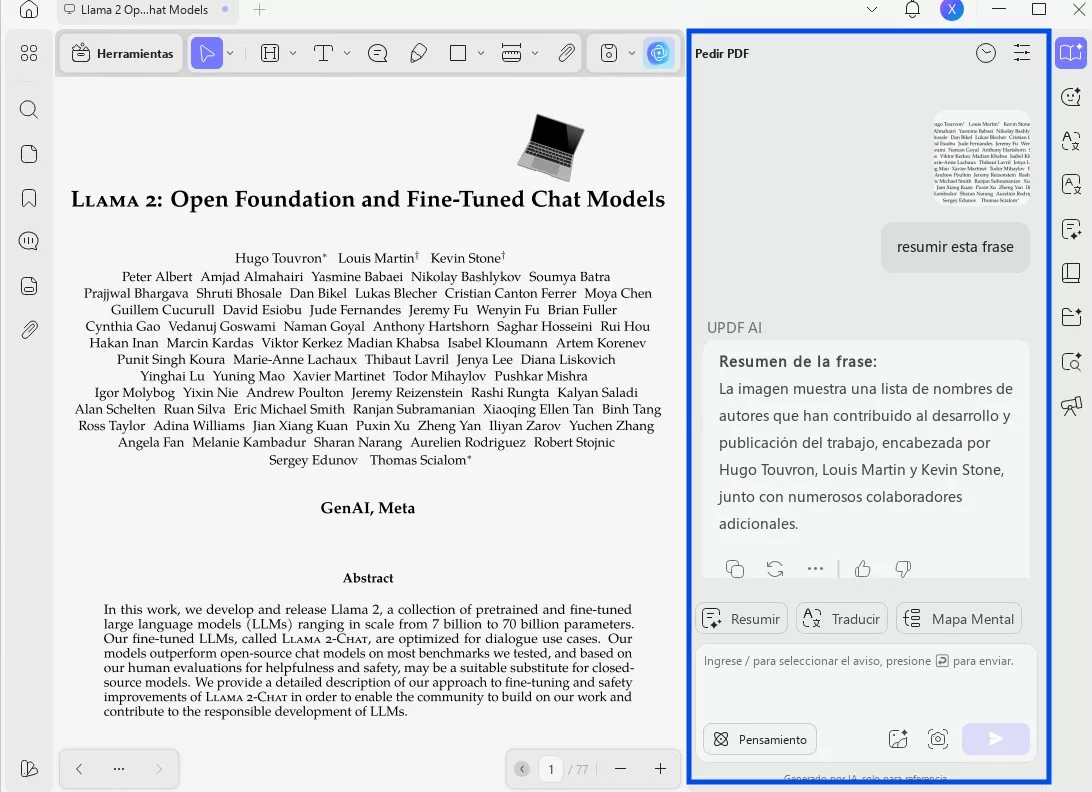
Task: Toggle the UPDF AI assistant toolbar button
Action: tap(658, 53)
